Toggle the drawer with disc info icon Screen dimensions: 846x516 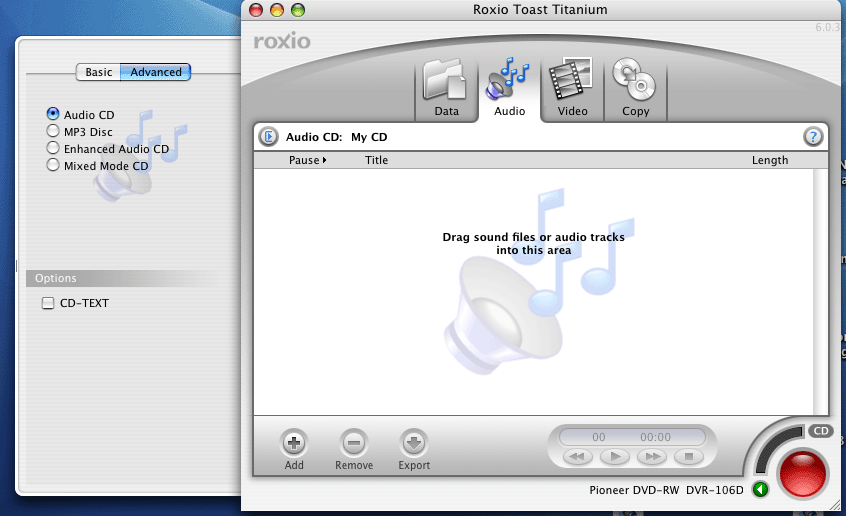[269, 137]
